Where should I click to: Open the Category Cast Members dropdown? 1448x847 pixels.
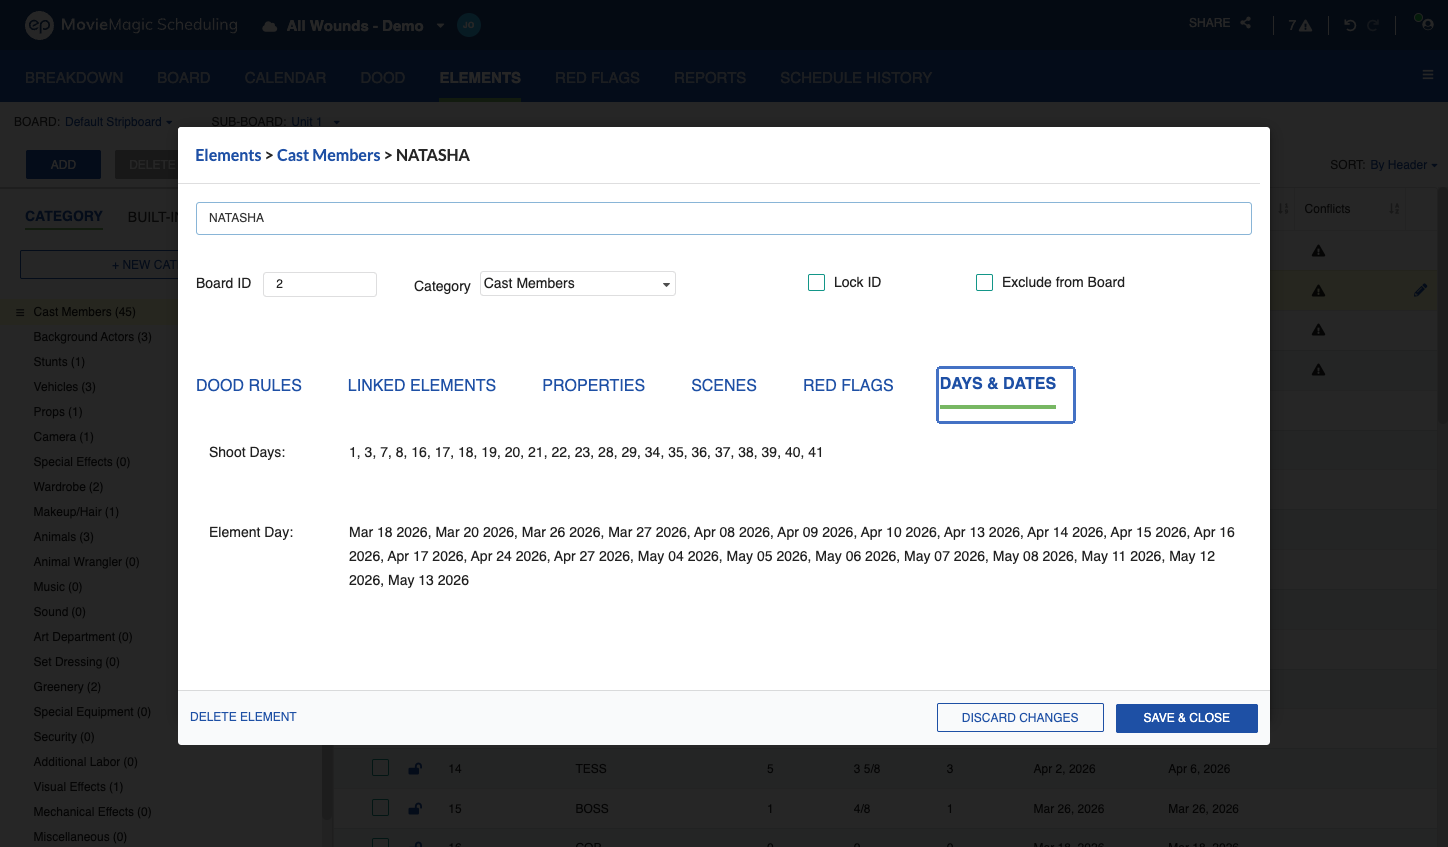point(578,284)
